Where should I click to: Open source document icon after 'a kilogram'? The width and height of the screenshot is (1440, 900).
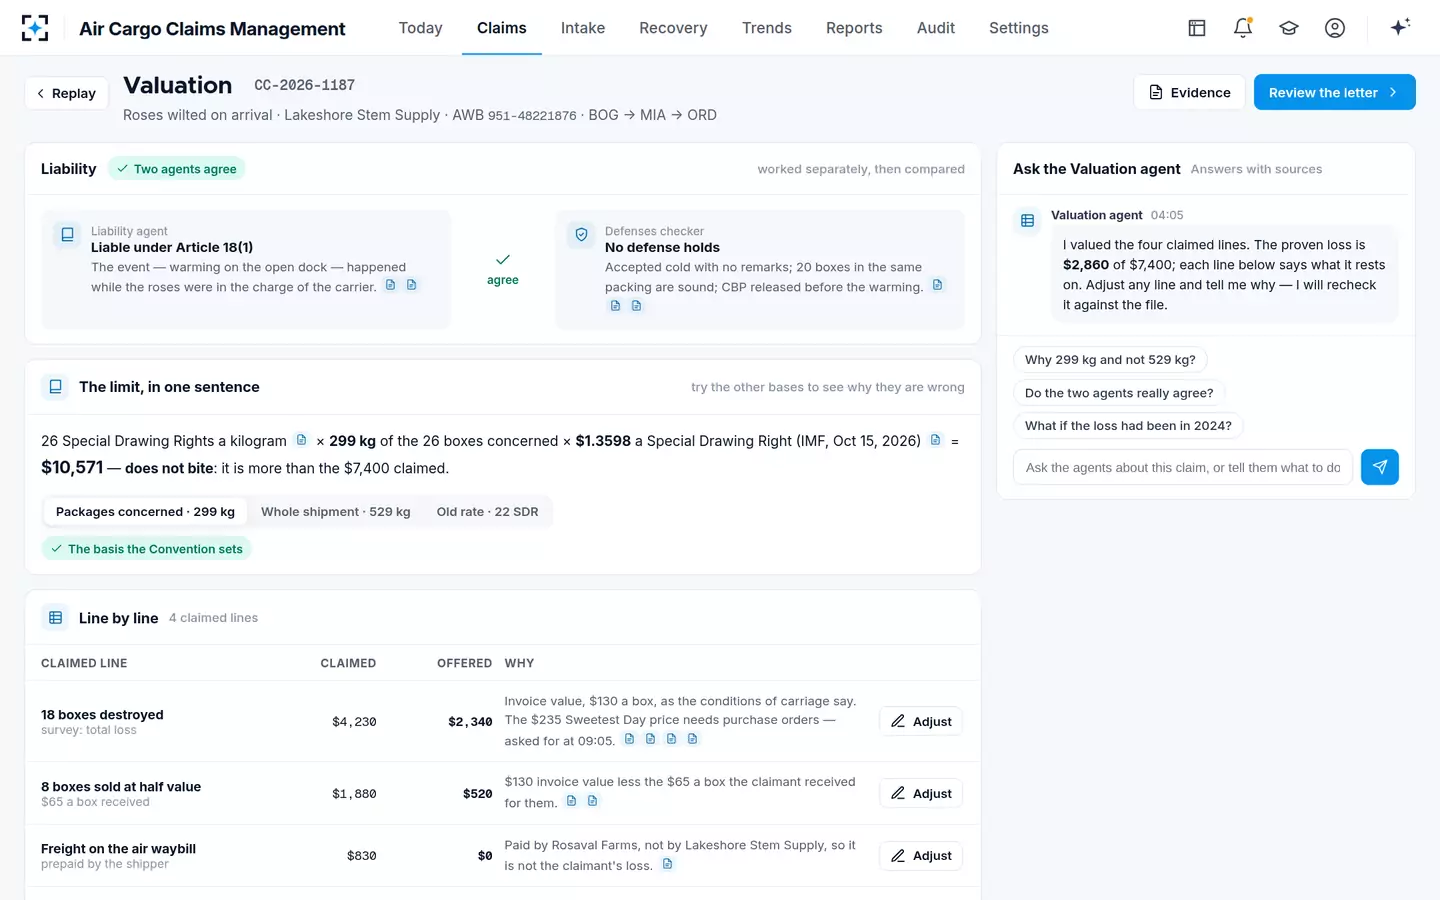pyautogui.click(x=301, y=440)
